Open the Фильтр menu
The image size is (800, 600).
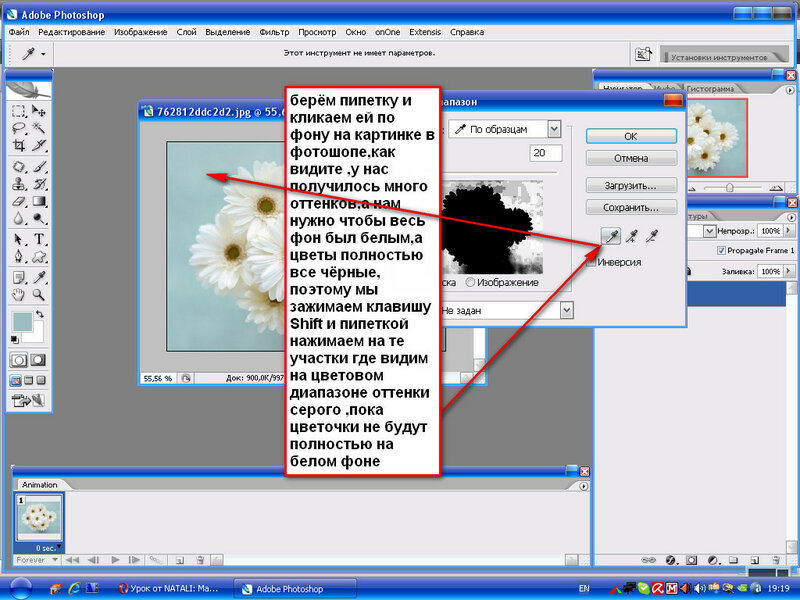[274, 32]
